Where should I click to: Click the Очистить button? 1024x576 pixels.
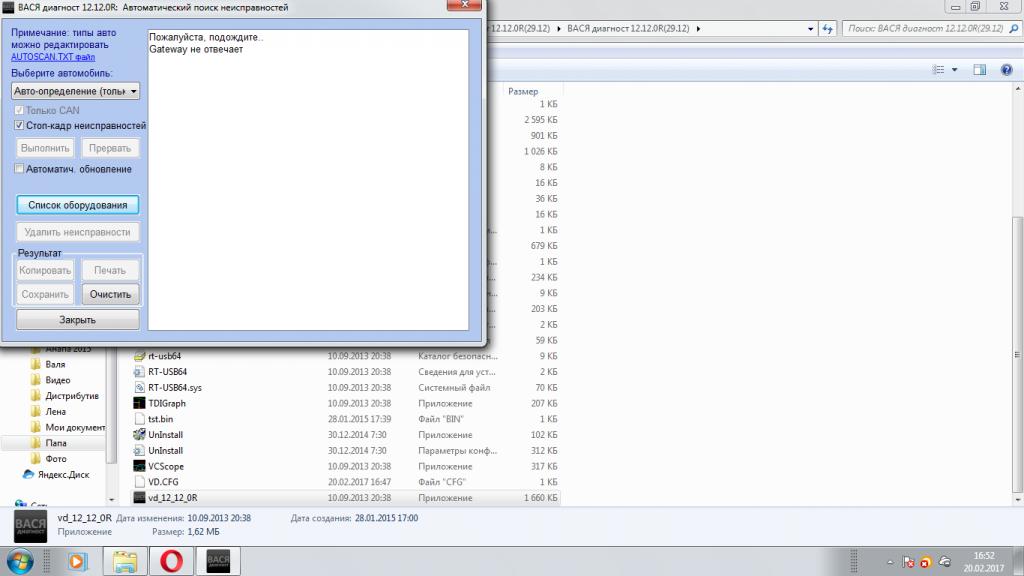point(110,295)
